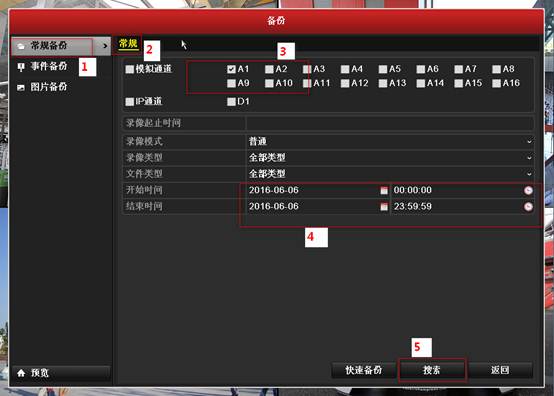Uncheck the A1 channel checkbox

[231, 69]
